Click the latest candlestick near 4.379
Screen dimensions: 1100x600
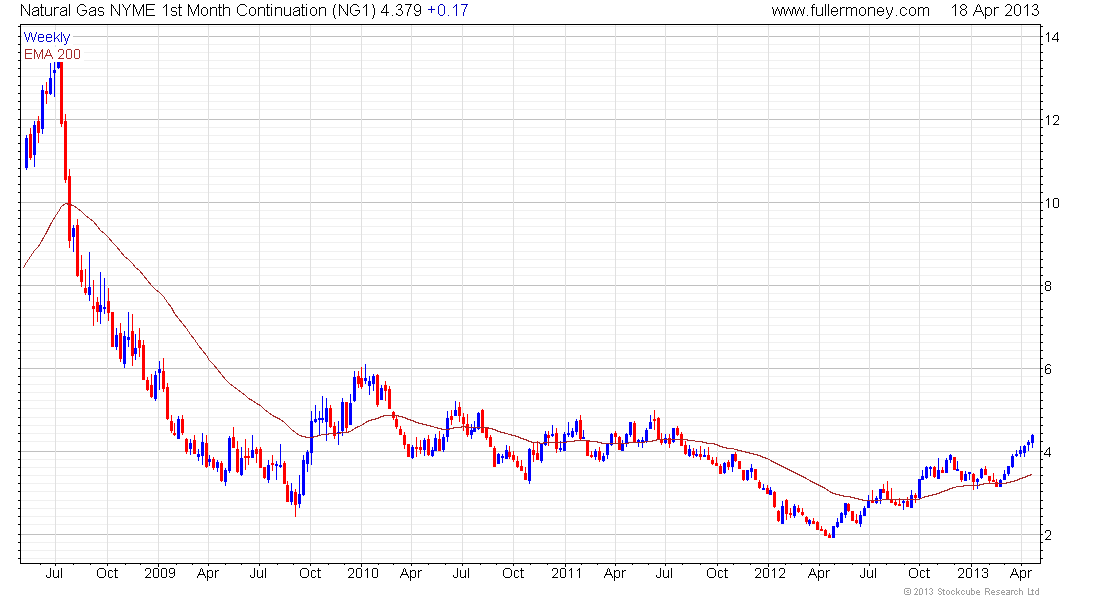[x=1032, y=440]
